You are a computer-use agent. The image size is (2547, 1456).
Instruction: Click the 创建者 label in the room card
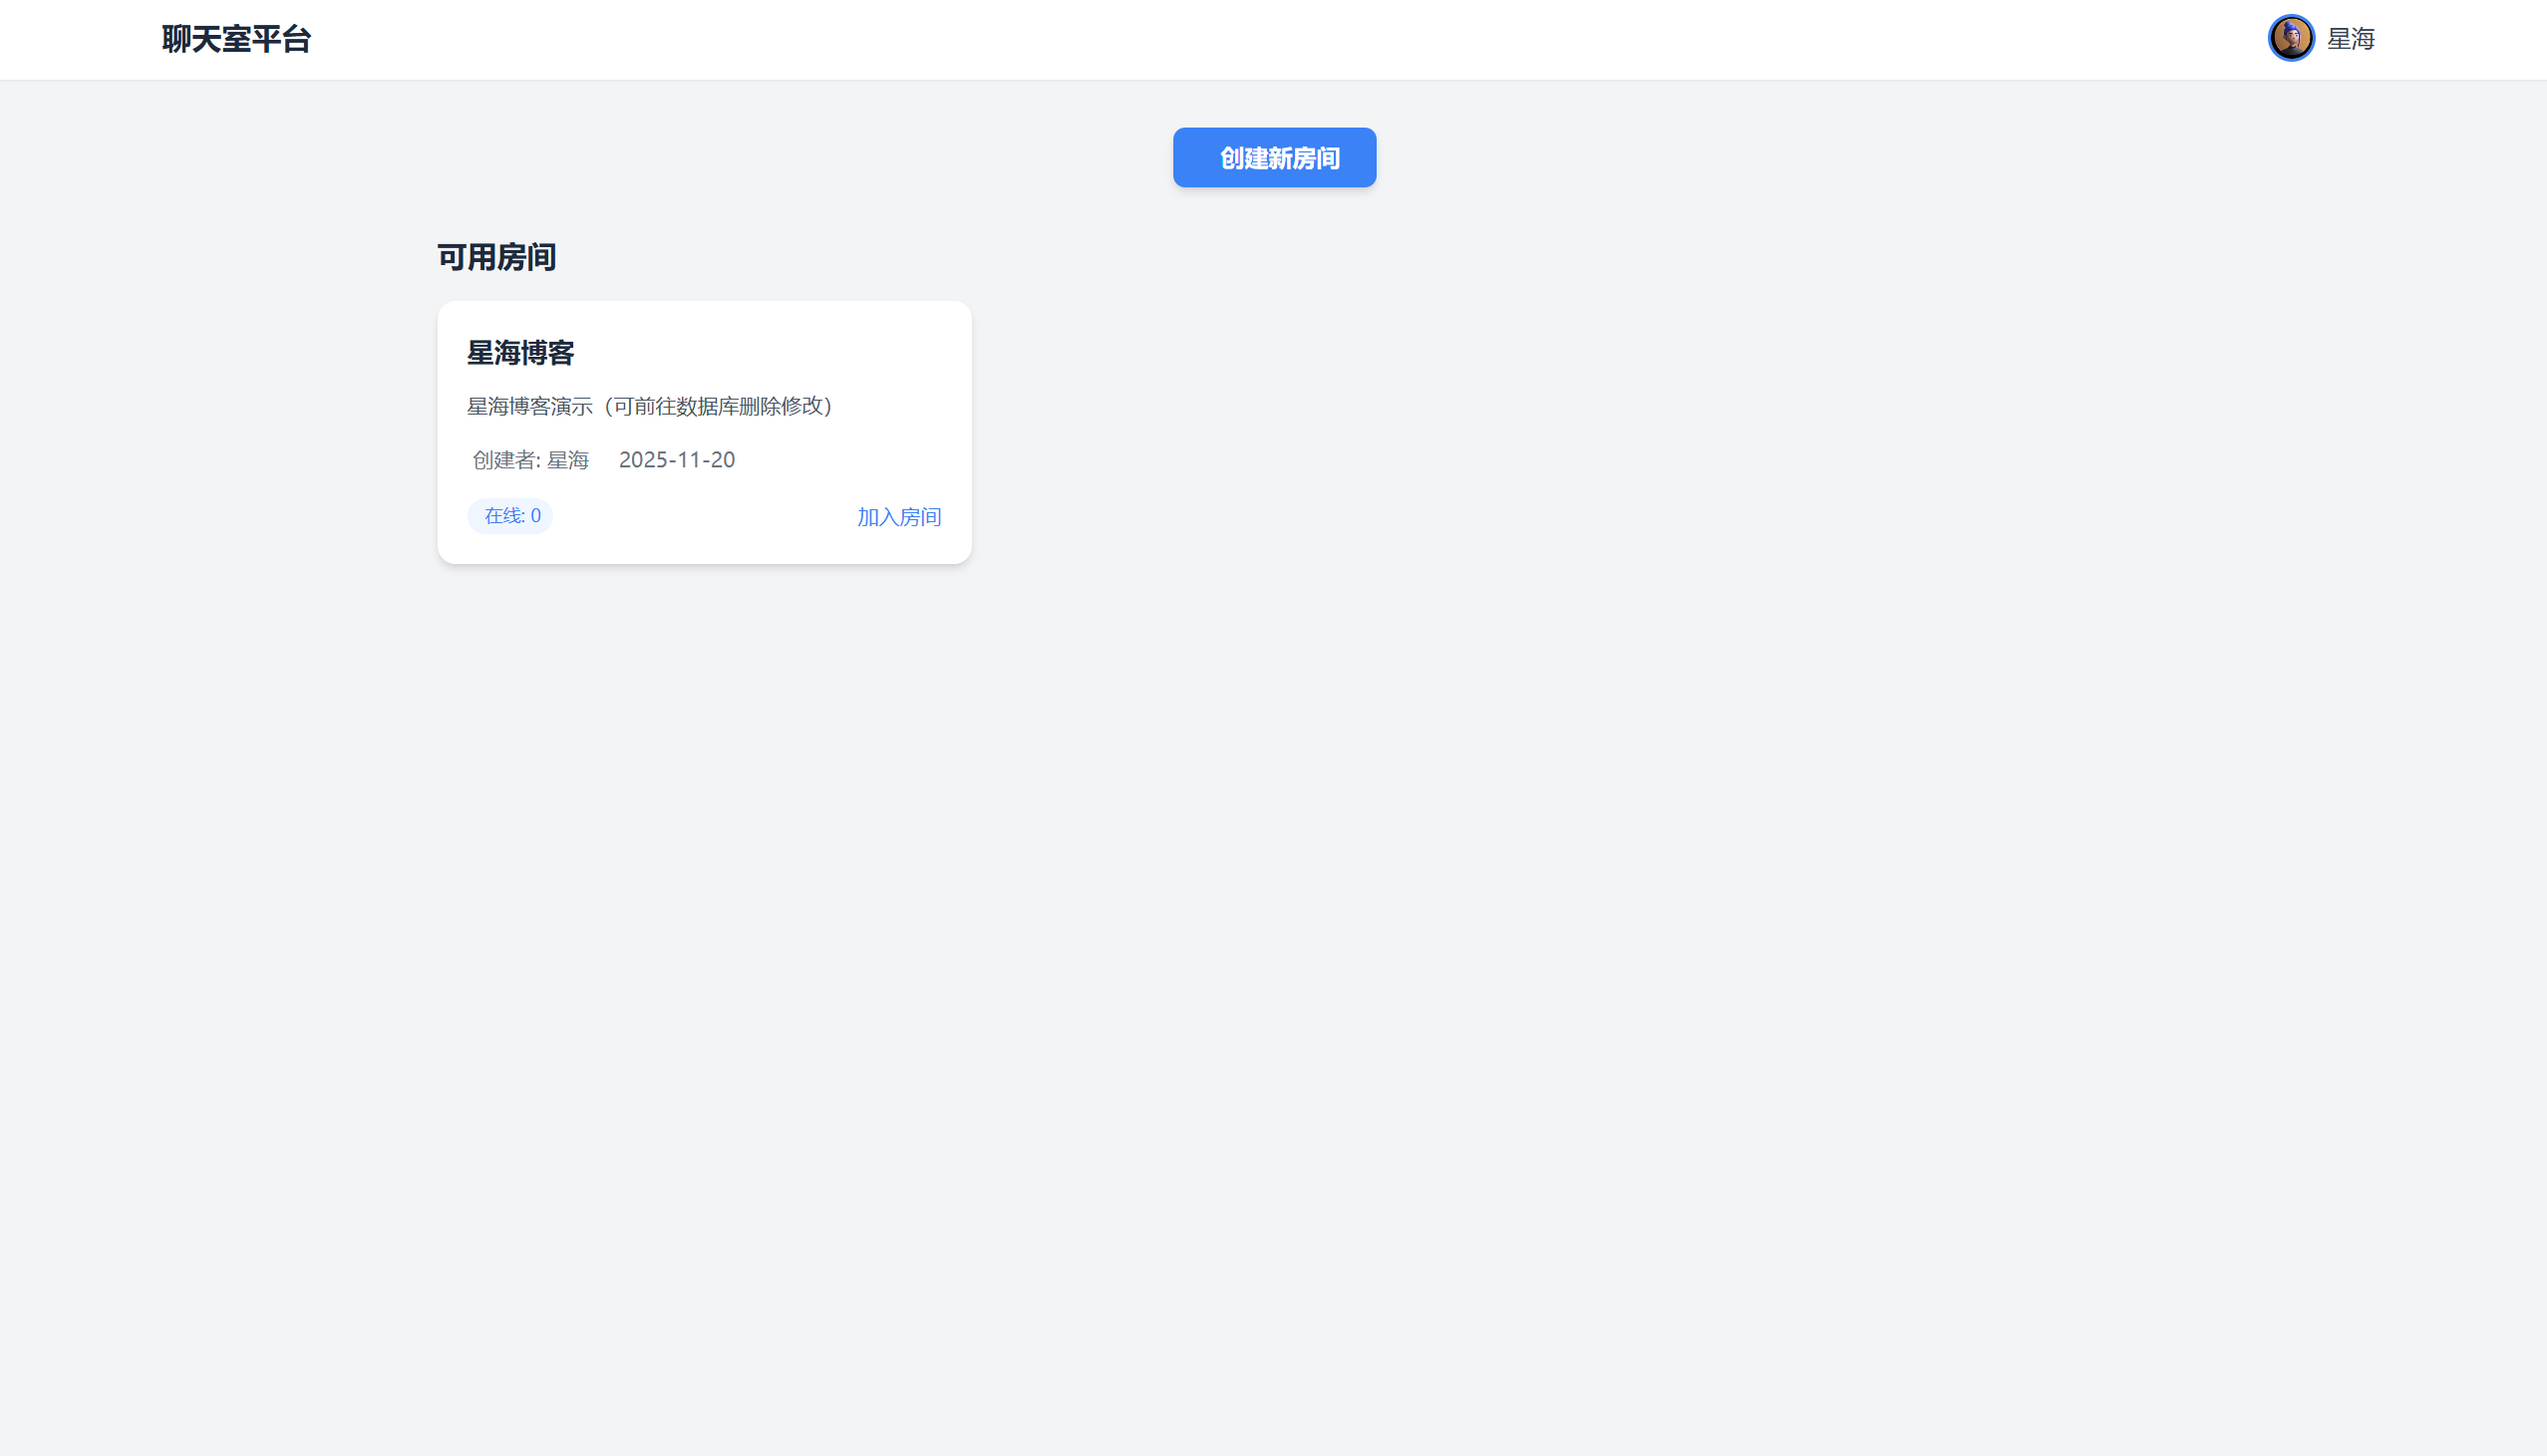click(504, 460)
